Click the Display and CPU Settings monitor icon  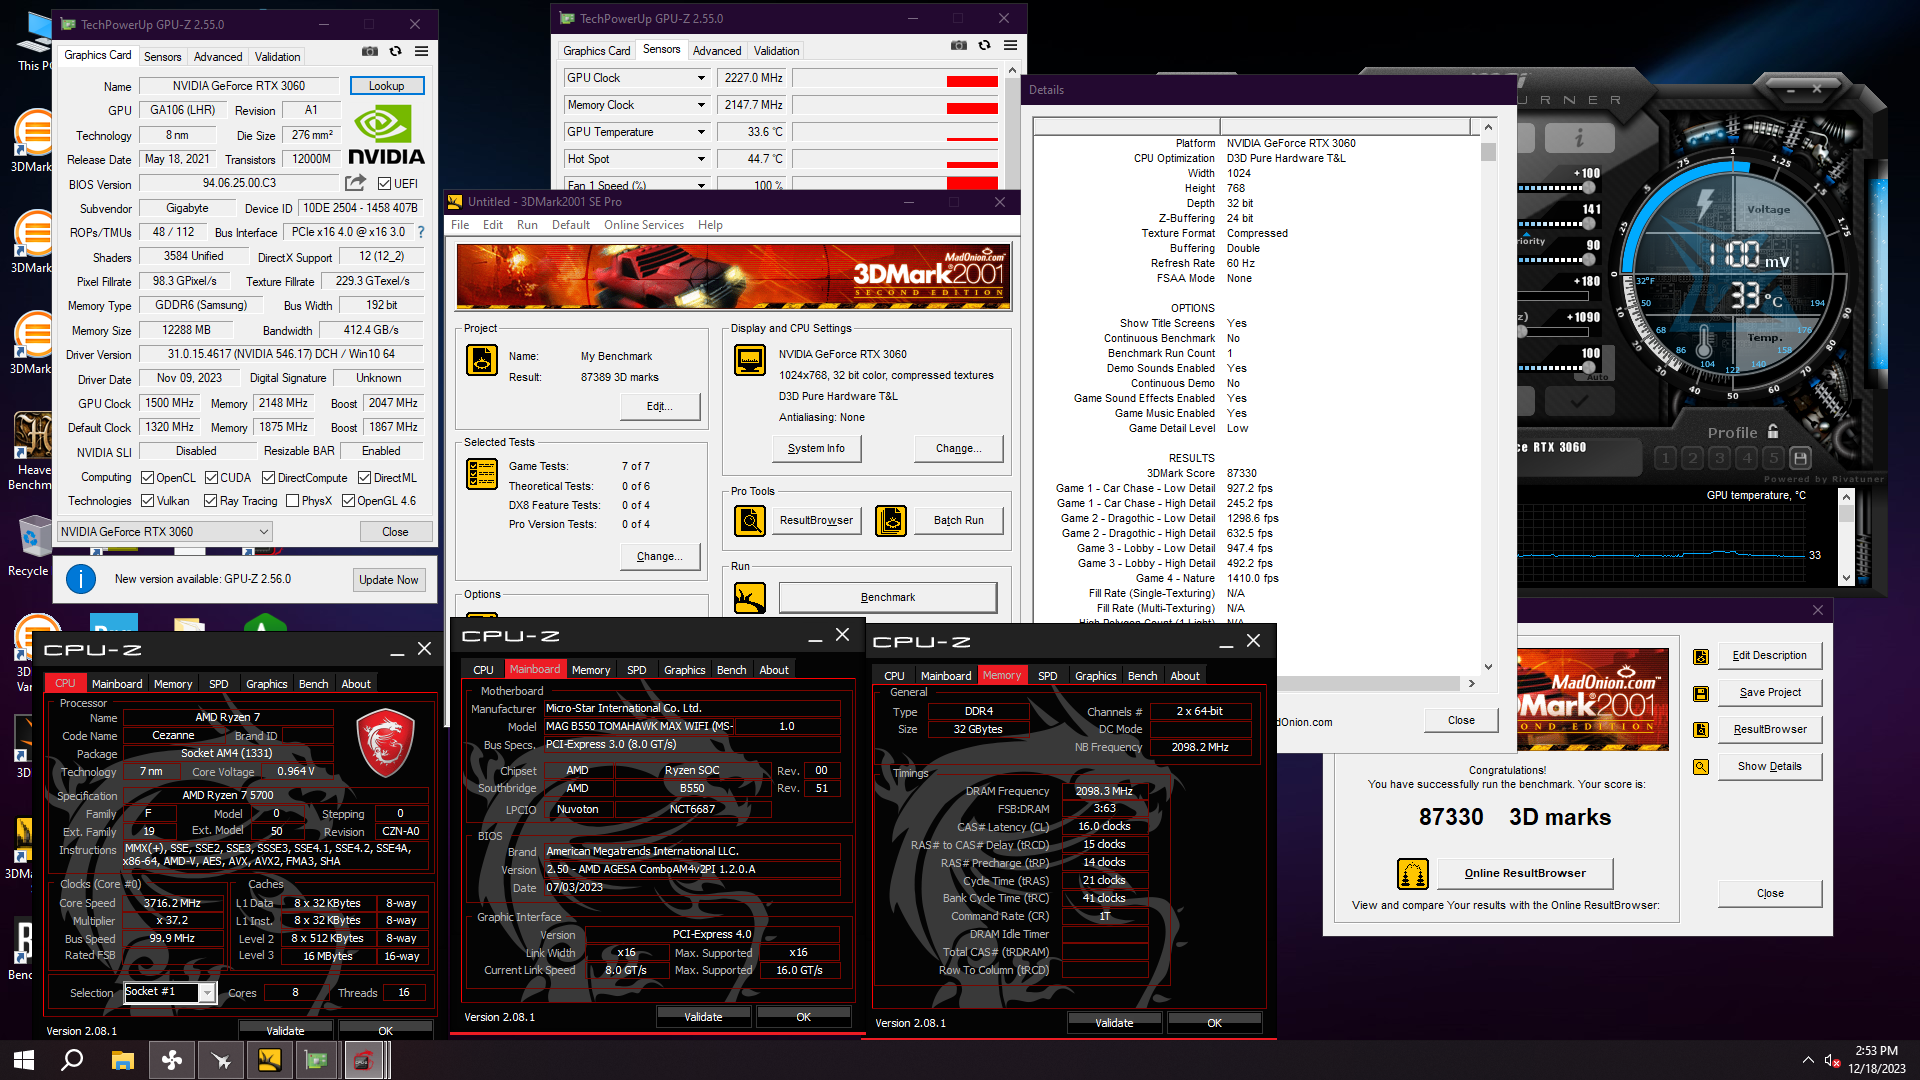(x=750, y=360)
